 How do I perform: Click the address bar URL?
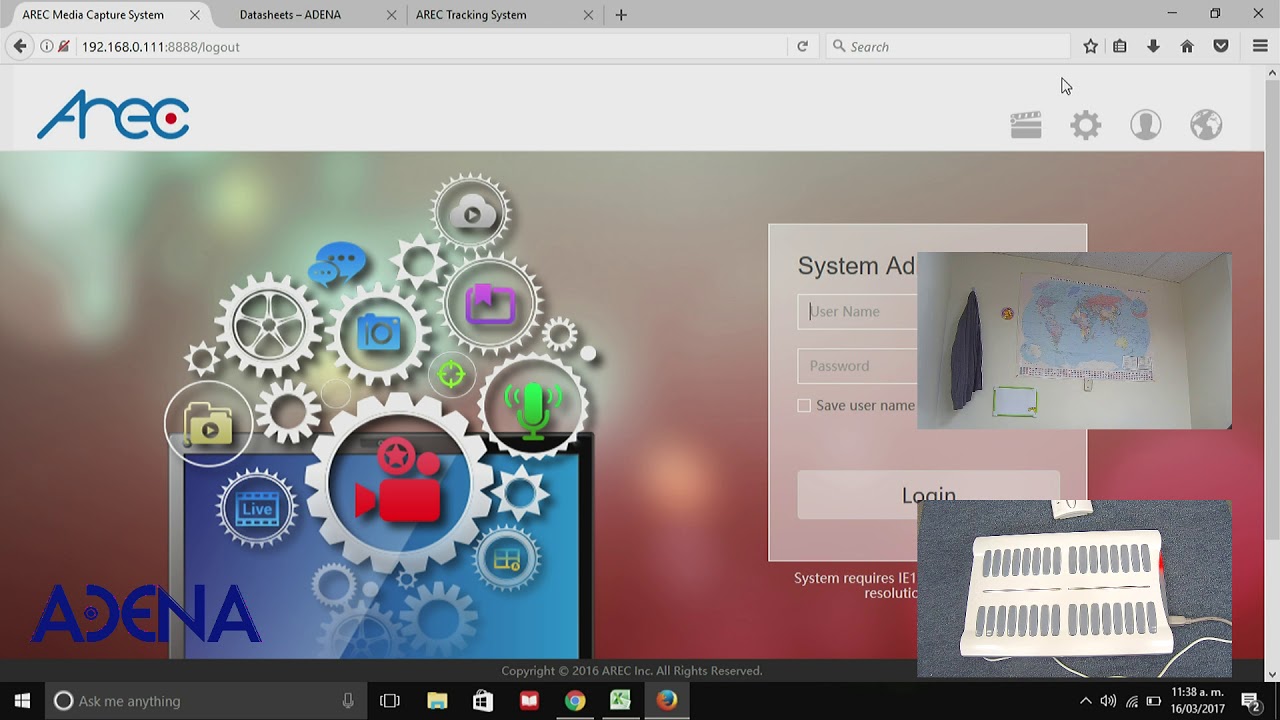click(160, 46)
